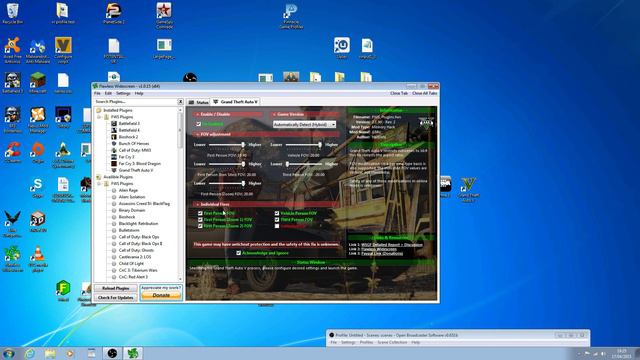Toggle the Acknowledge and Ignore checkbox

tap(238, 253)
